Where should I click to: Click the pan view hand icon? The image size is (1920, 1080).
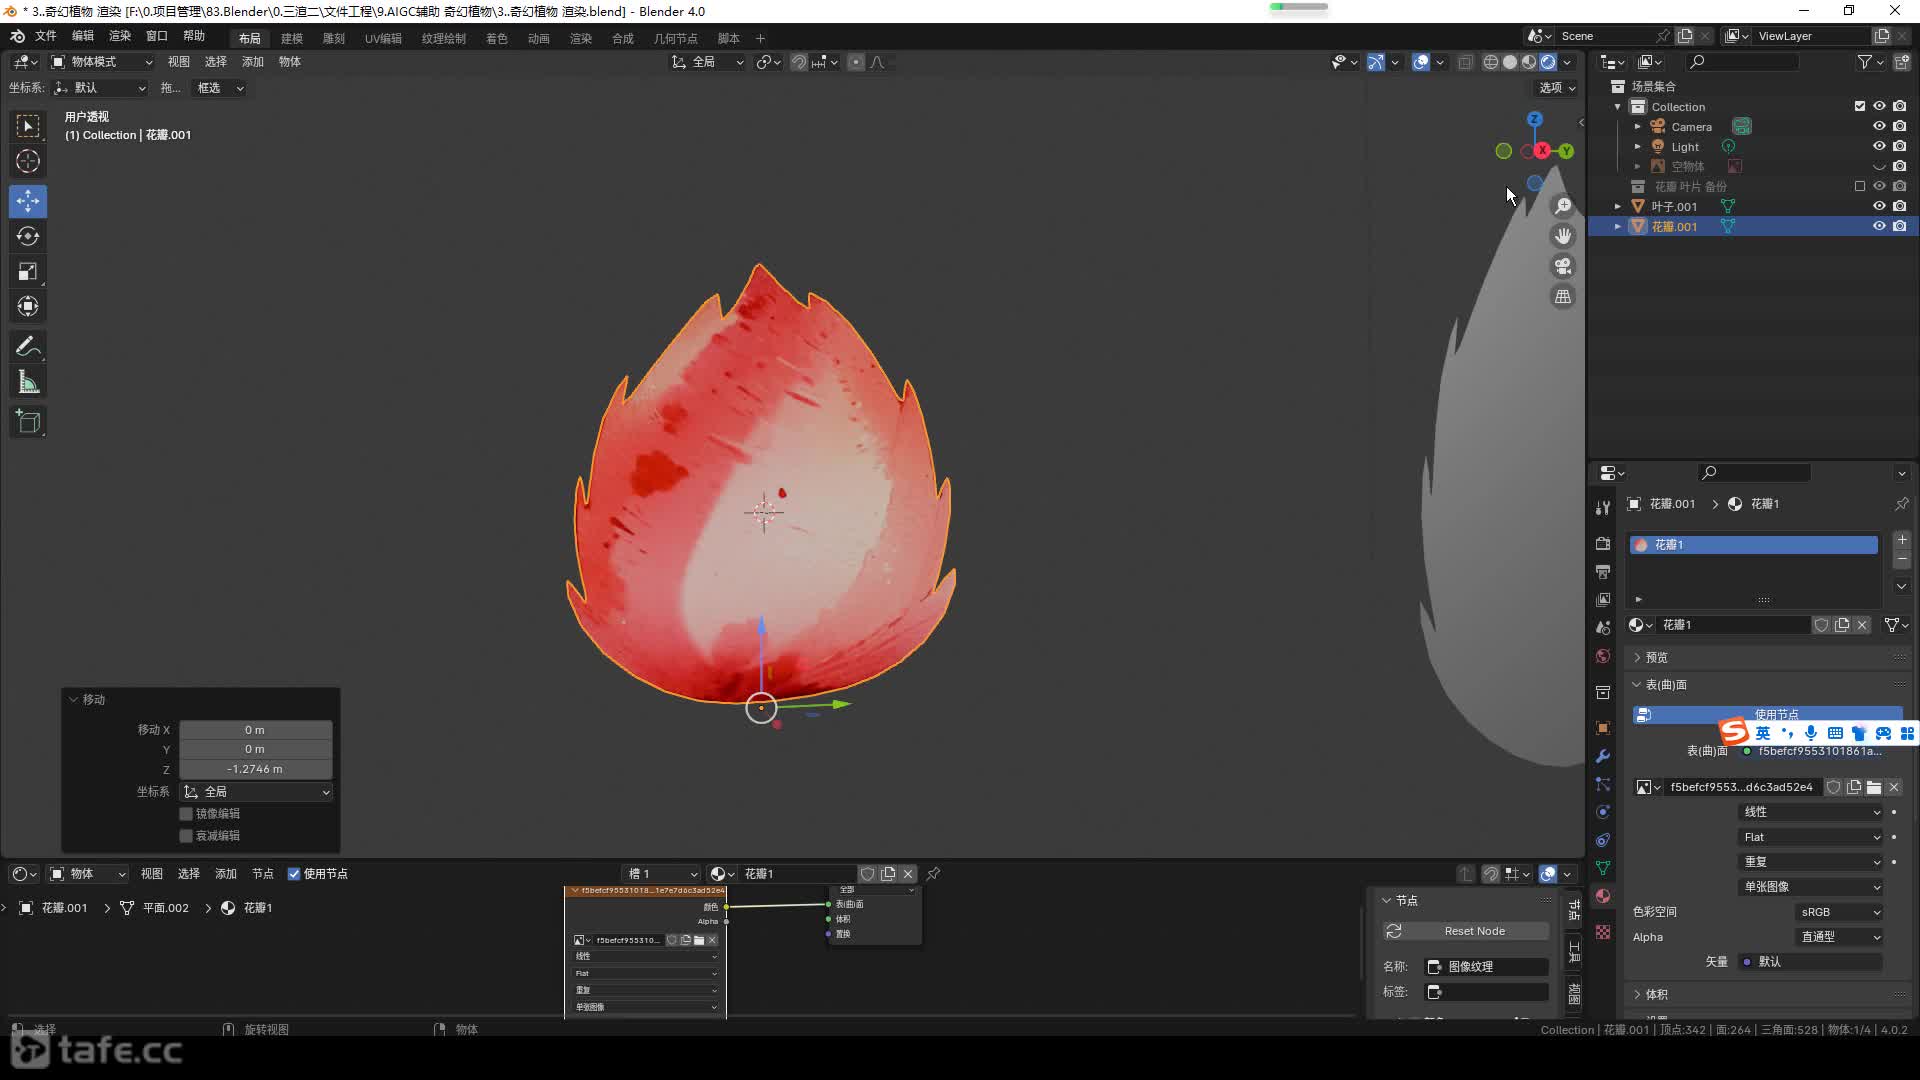1562,236
